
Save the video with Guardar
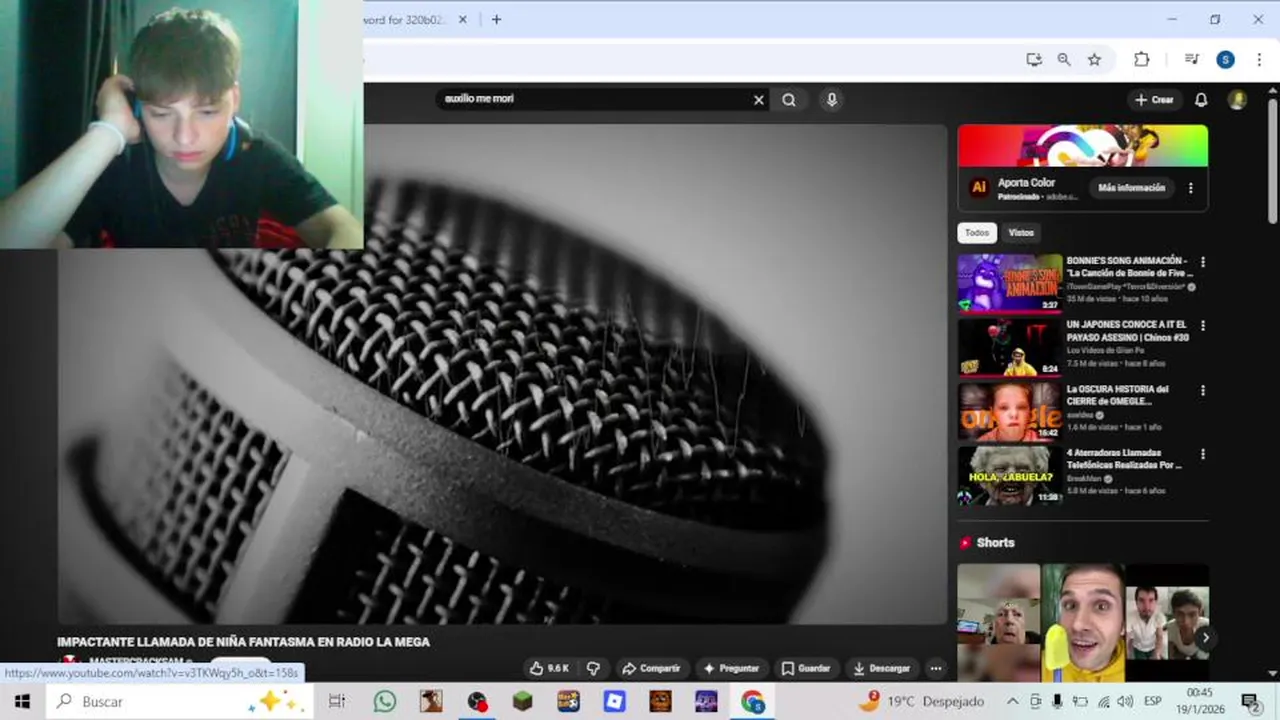tap(806, 668)
